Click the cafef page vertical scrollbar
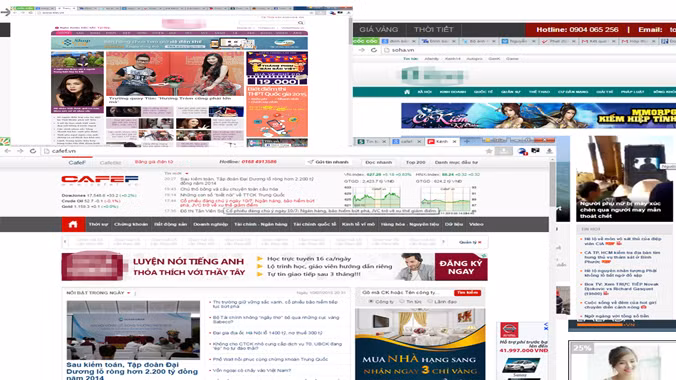 pyautogui.click(x=552, y=185)
